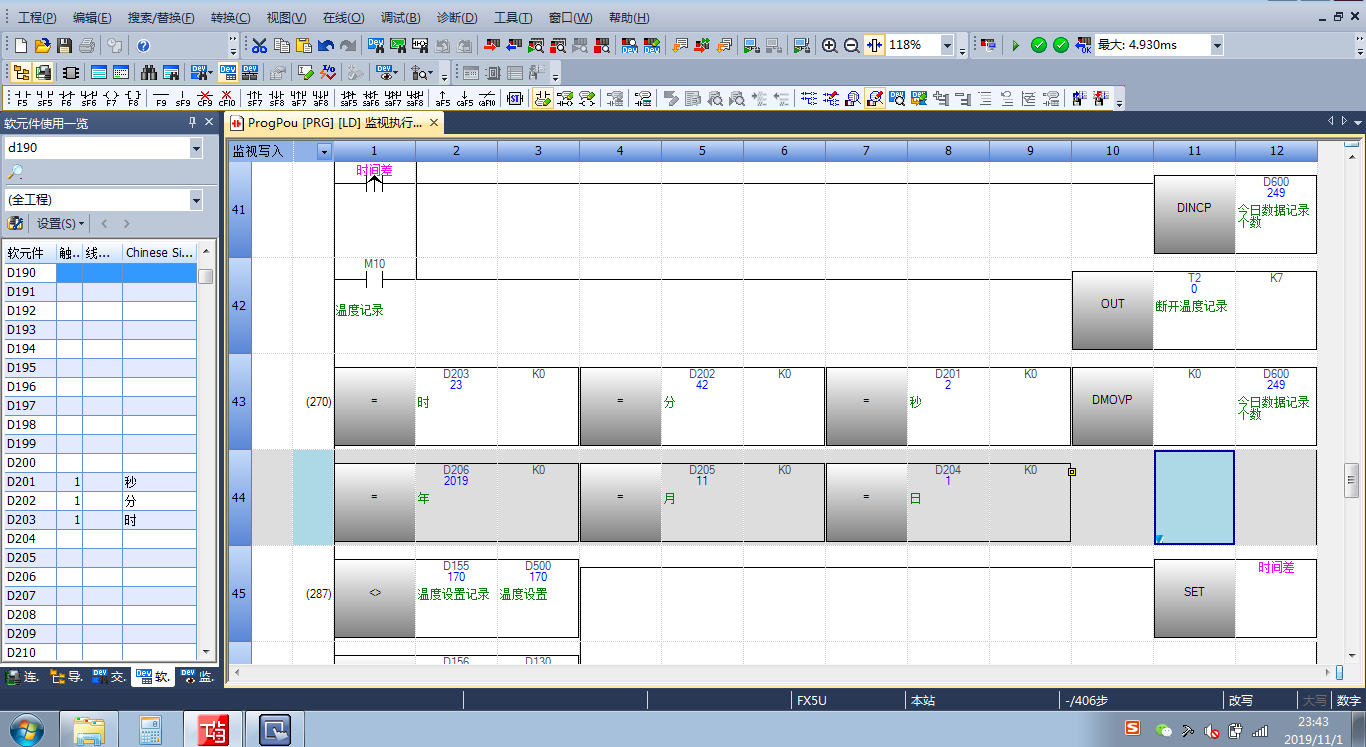Toggle the navigation tree view button
The image size is (1366, 747).
pos(20,72)
